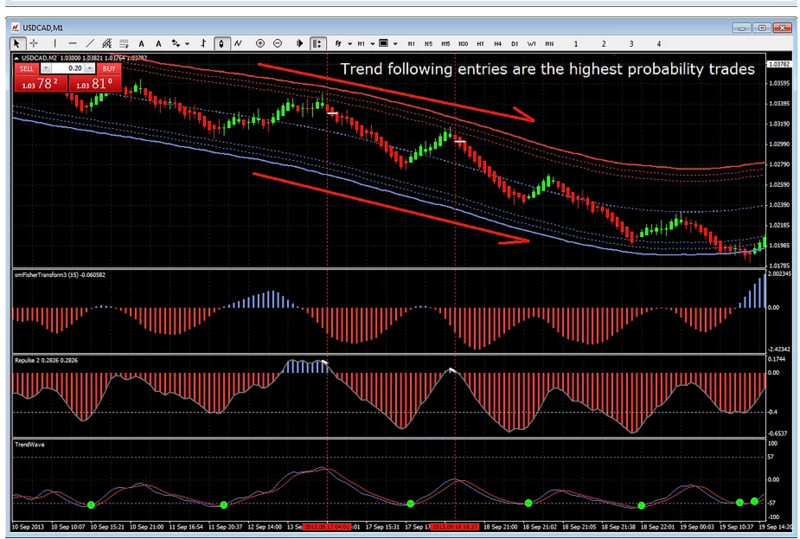Click the zoom in magnifier icon
The width and height of the screenshot is (800, 539).
click(x=260, y=44)
